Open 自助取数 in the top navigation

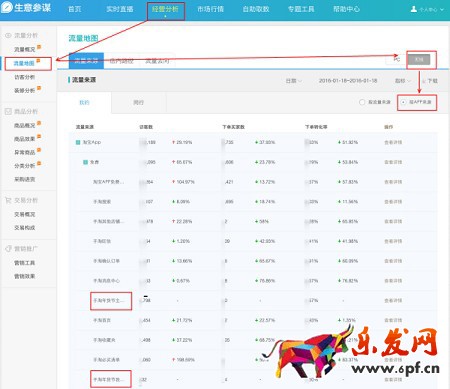coord(256,9)
